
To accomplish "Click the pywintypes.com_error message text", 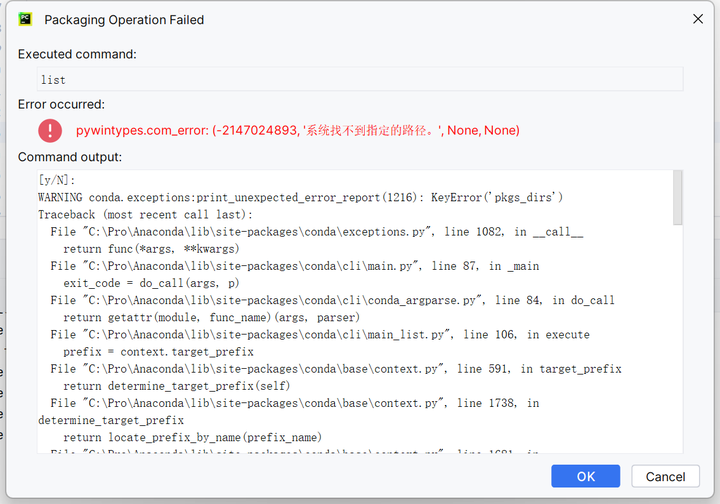I will point(298,130).
